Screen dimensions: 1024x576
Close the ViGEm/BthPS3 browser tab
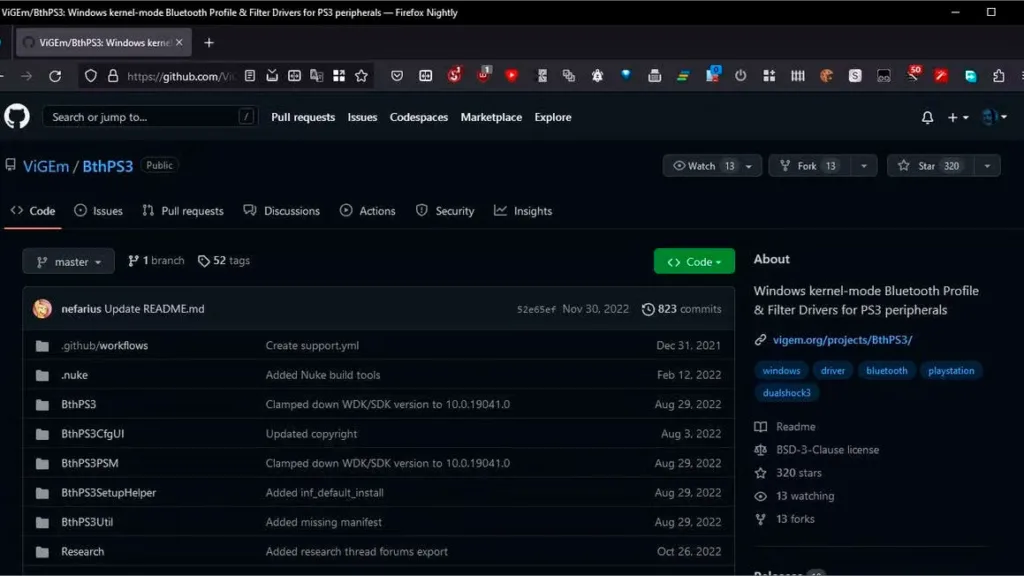tap(179, 42)
